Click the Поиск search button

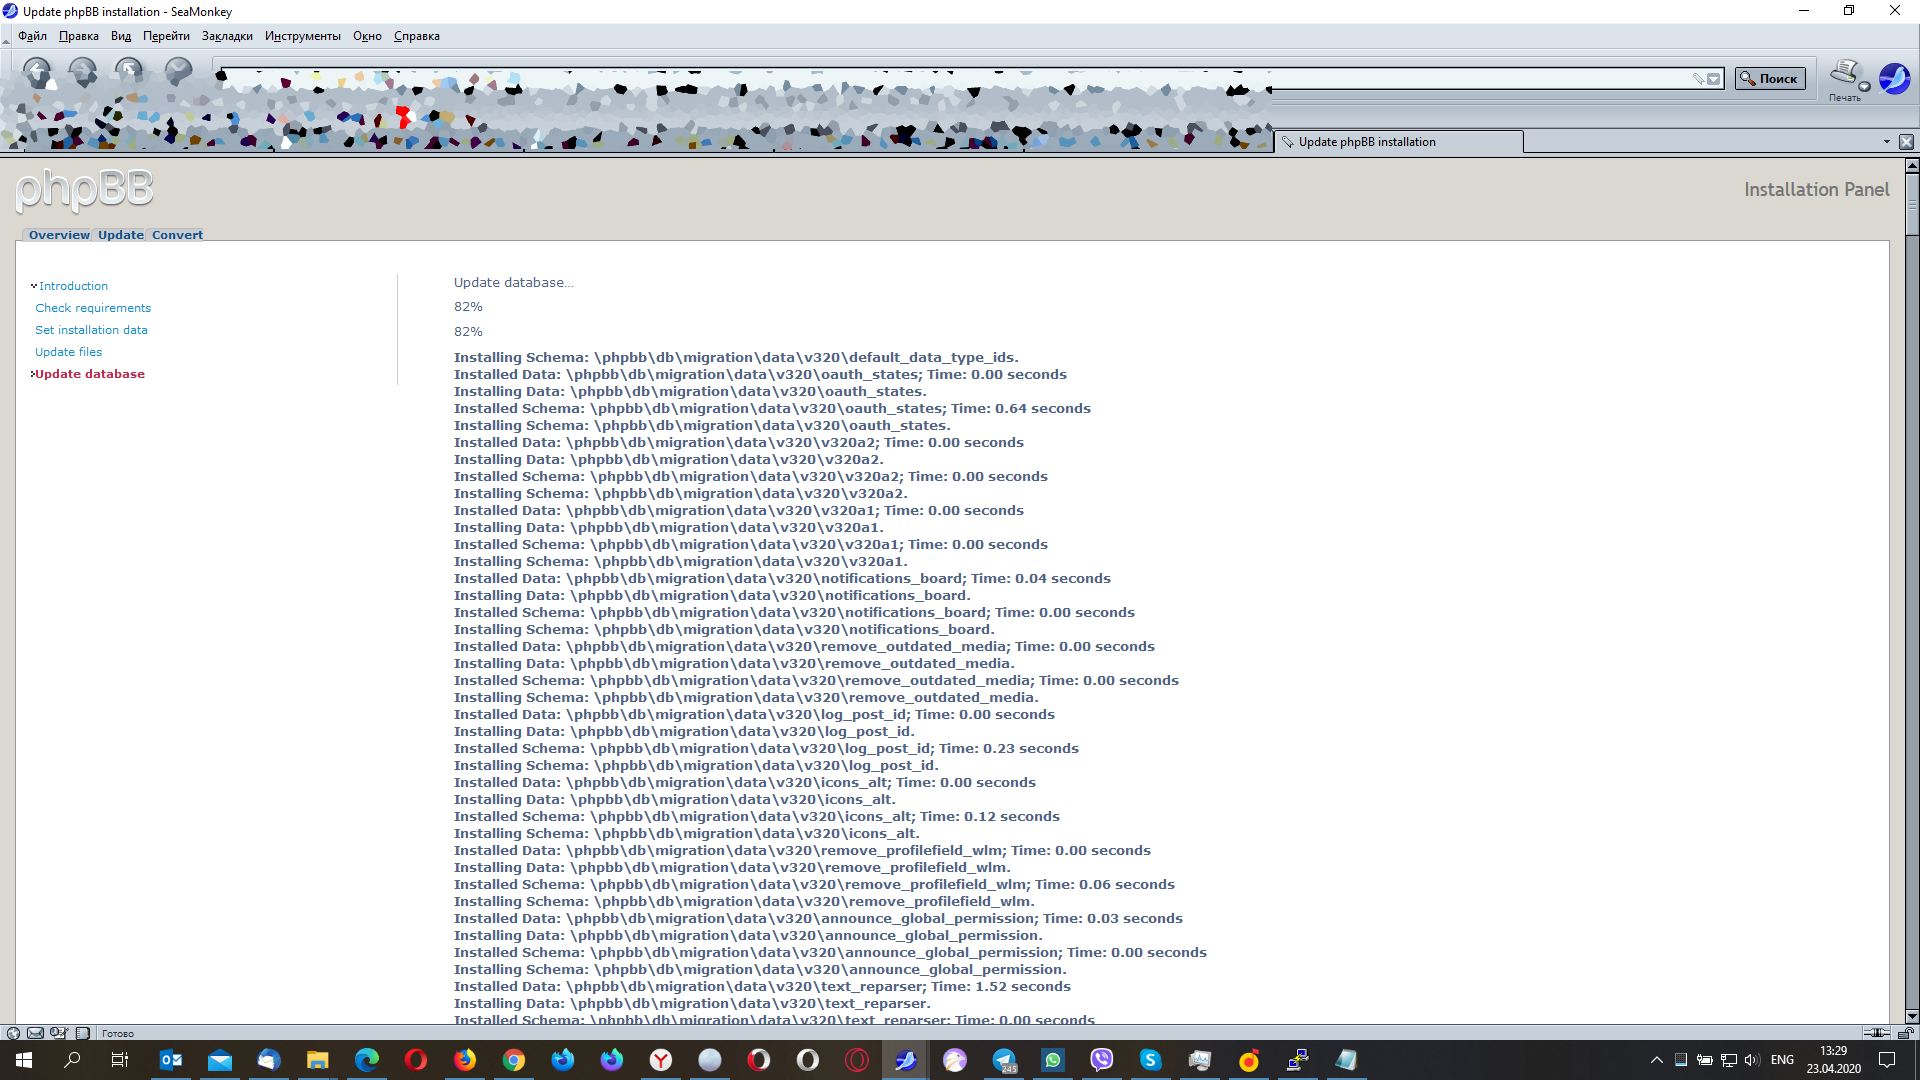[x=1769, y=79]
